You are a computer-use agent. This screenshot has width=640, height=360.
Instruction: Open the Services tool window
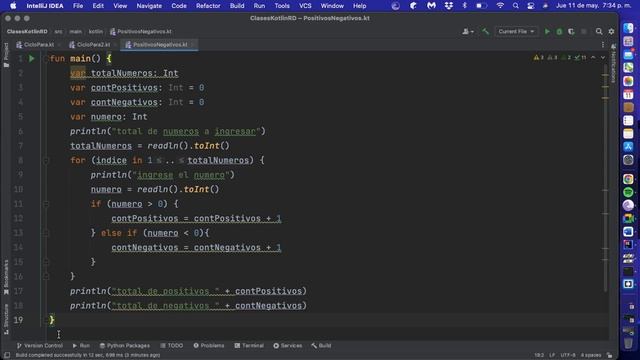[287, 345]
